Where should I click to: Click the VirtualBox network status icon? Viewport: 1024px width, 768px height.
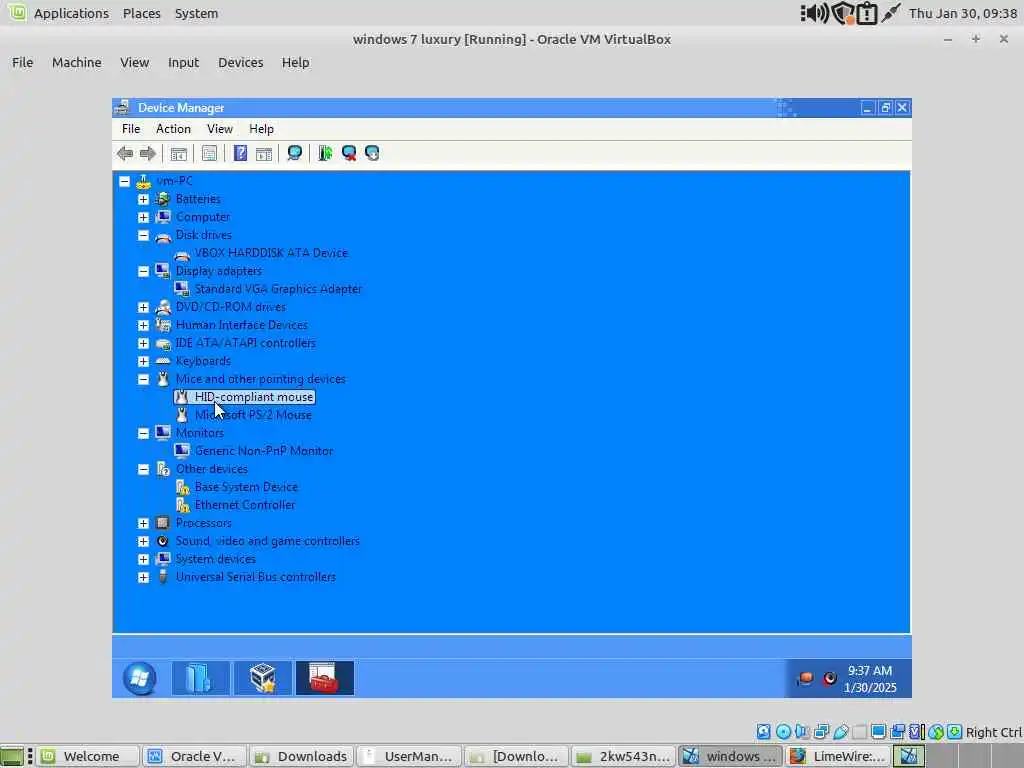click(822, 731)
